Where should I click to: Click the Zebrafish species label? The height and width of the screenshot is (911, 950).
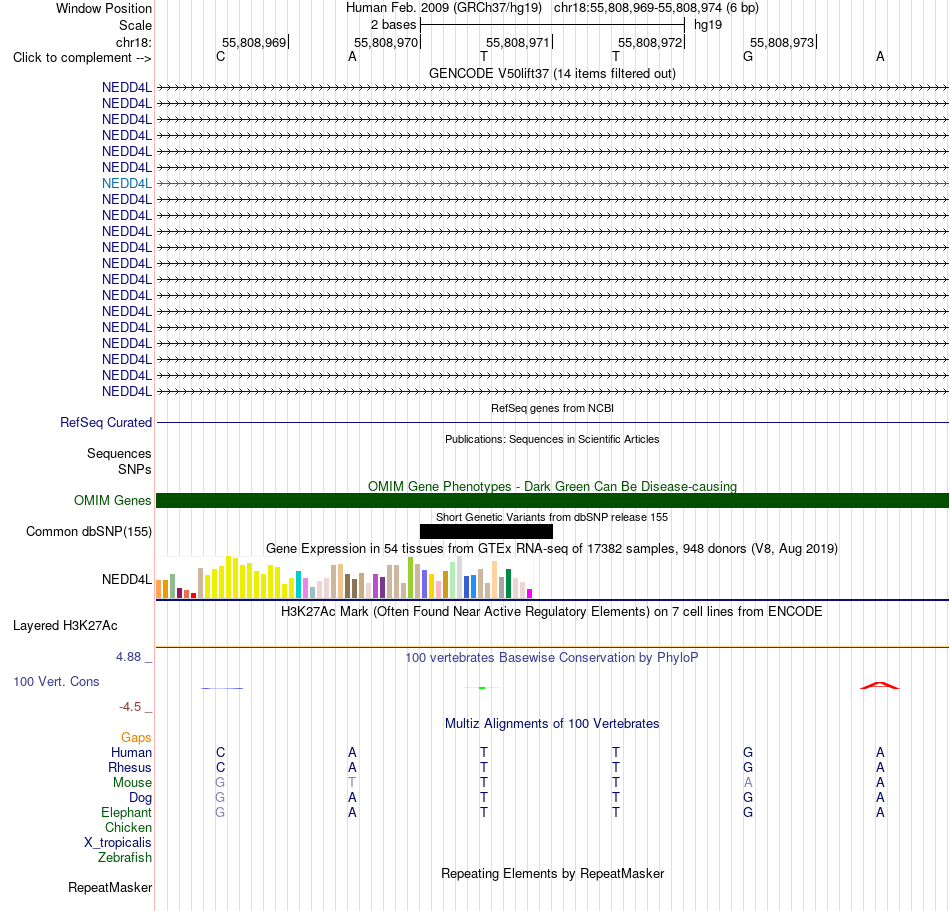(x=125, y=858)
